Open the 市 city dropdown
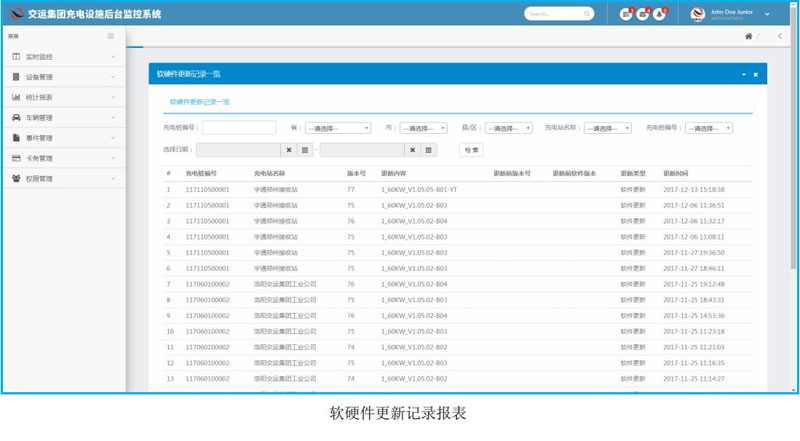 coord(423,128)
